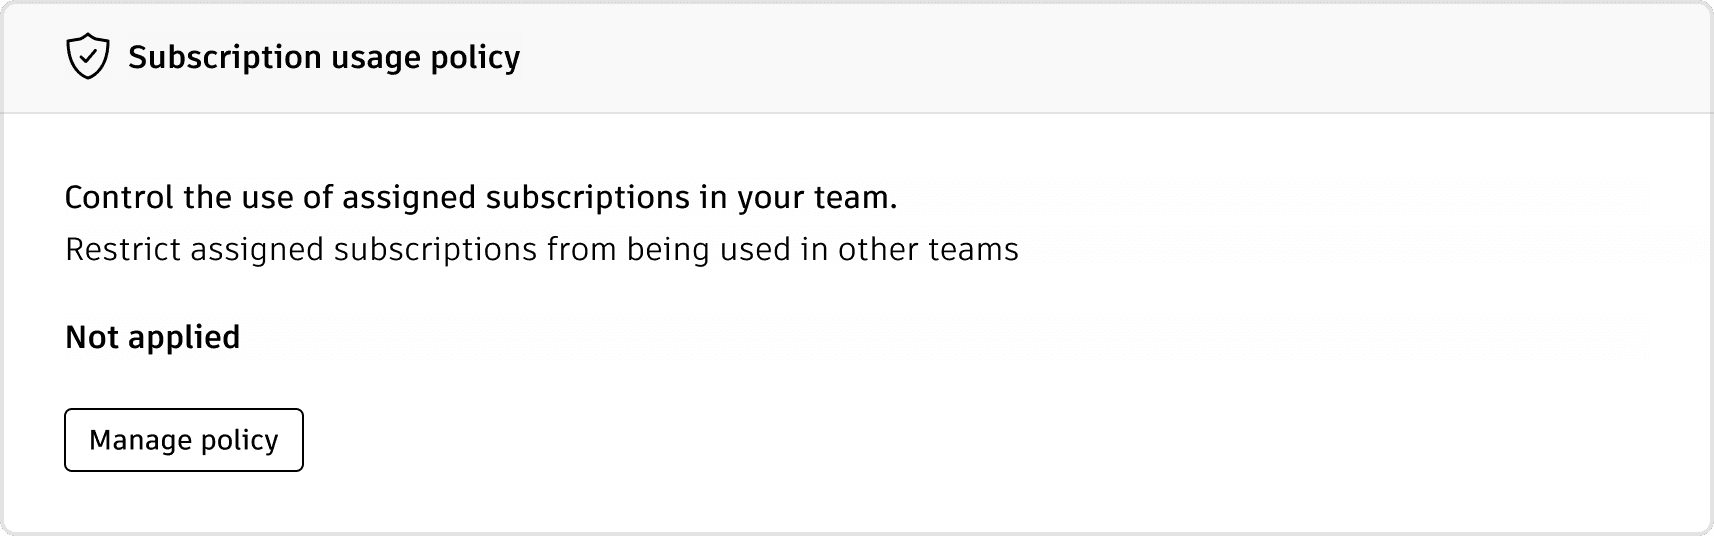Image resolution: width=1714 pixels, height=536 pixels.
Task: Click the 'Restrict assigned subscriptions' description line
Action: 541,249
